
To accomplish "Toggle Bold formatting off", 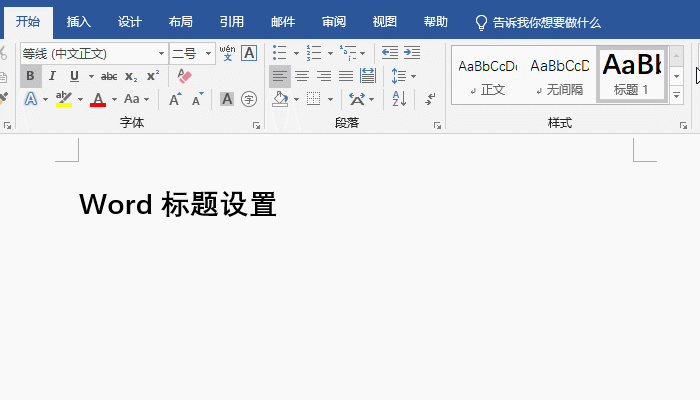I will coord(30,76).
